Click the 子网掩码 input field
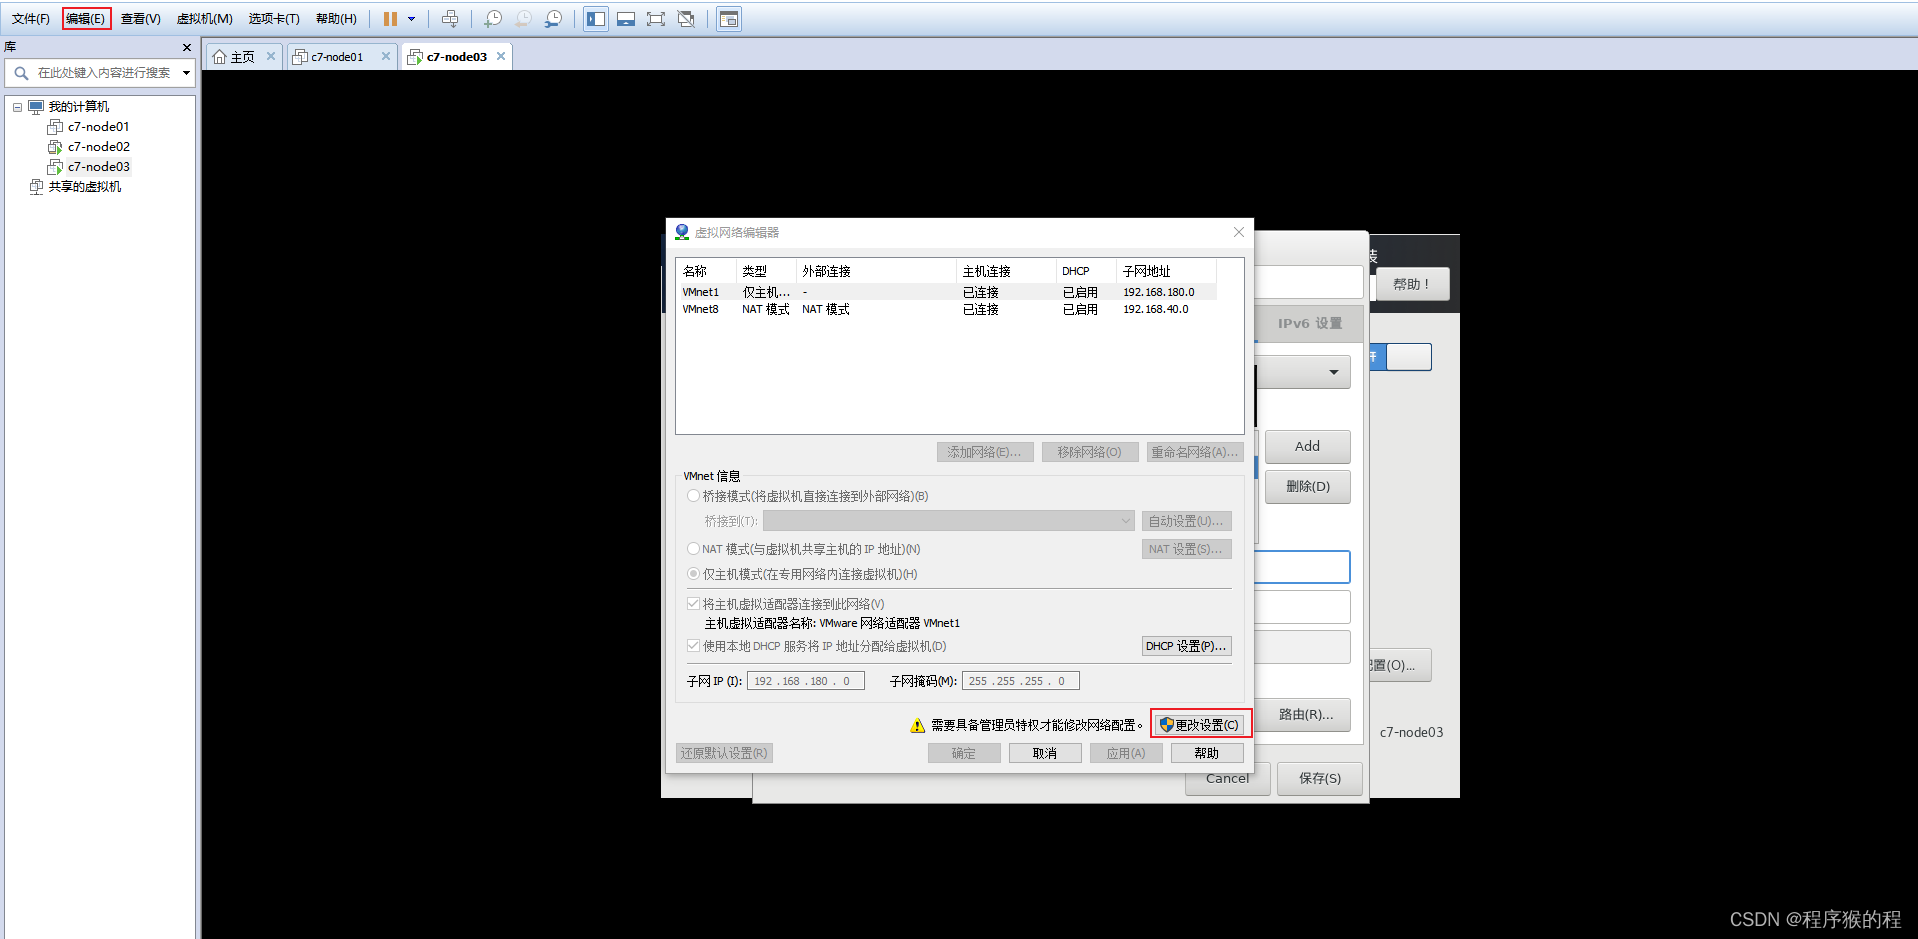Image resolution: width=1918 pixels, height=939 pixels. point(1020,681)
